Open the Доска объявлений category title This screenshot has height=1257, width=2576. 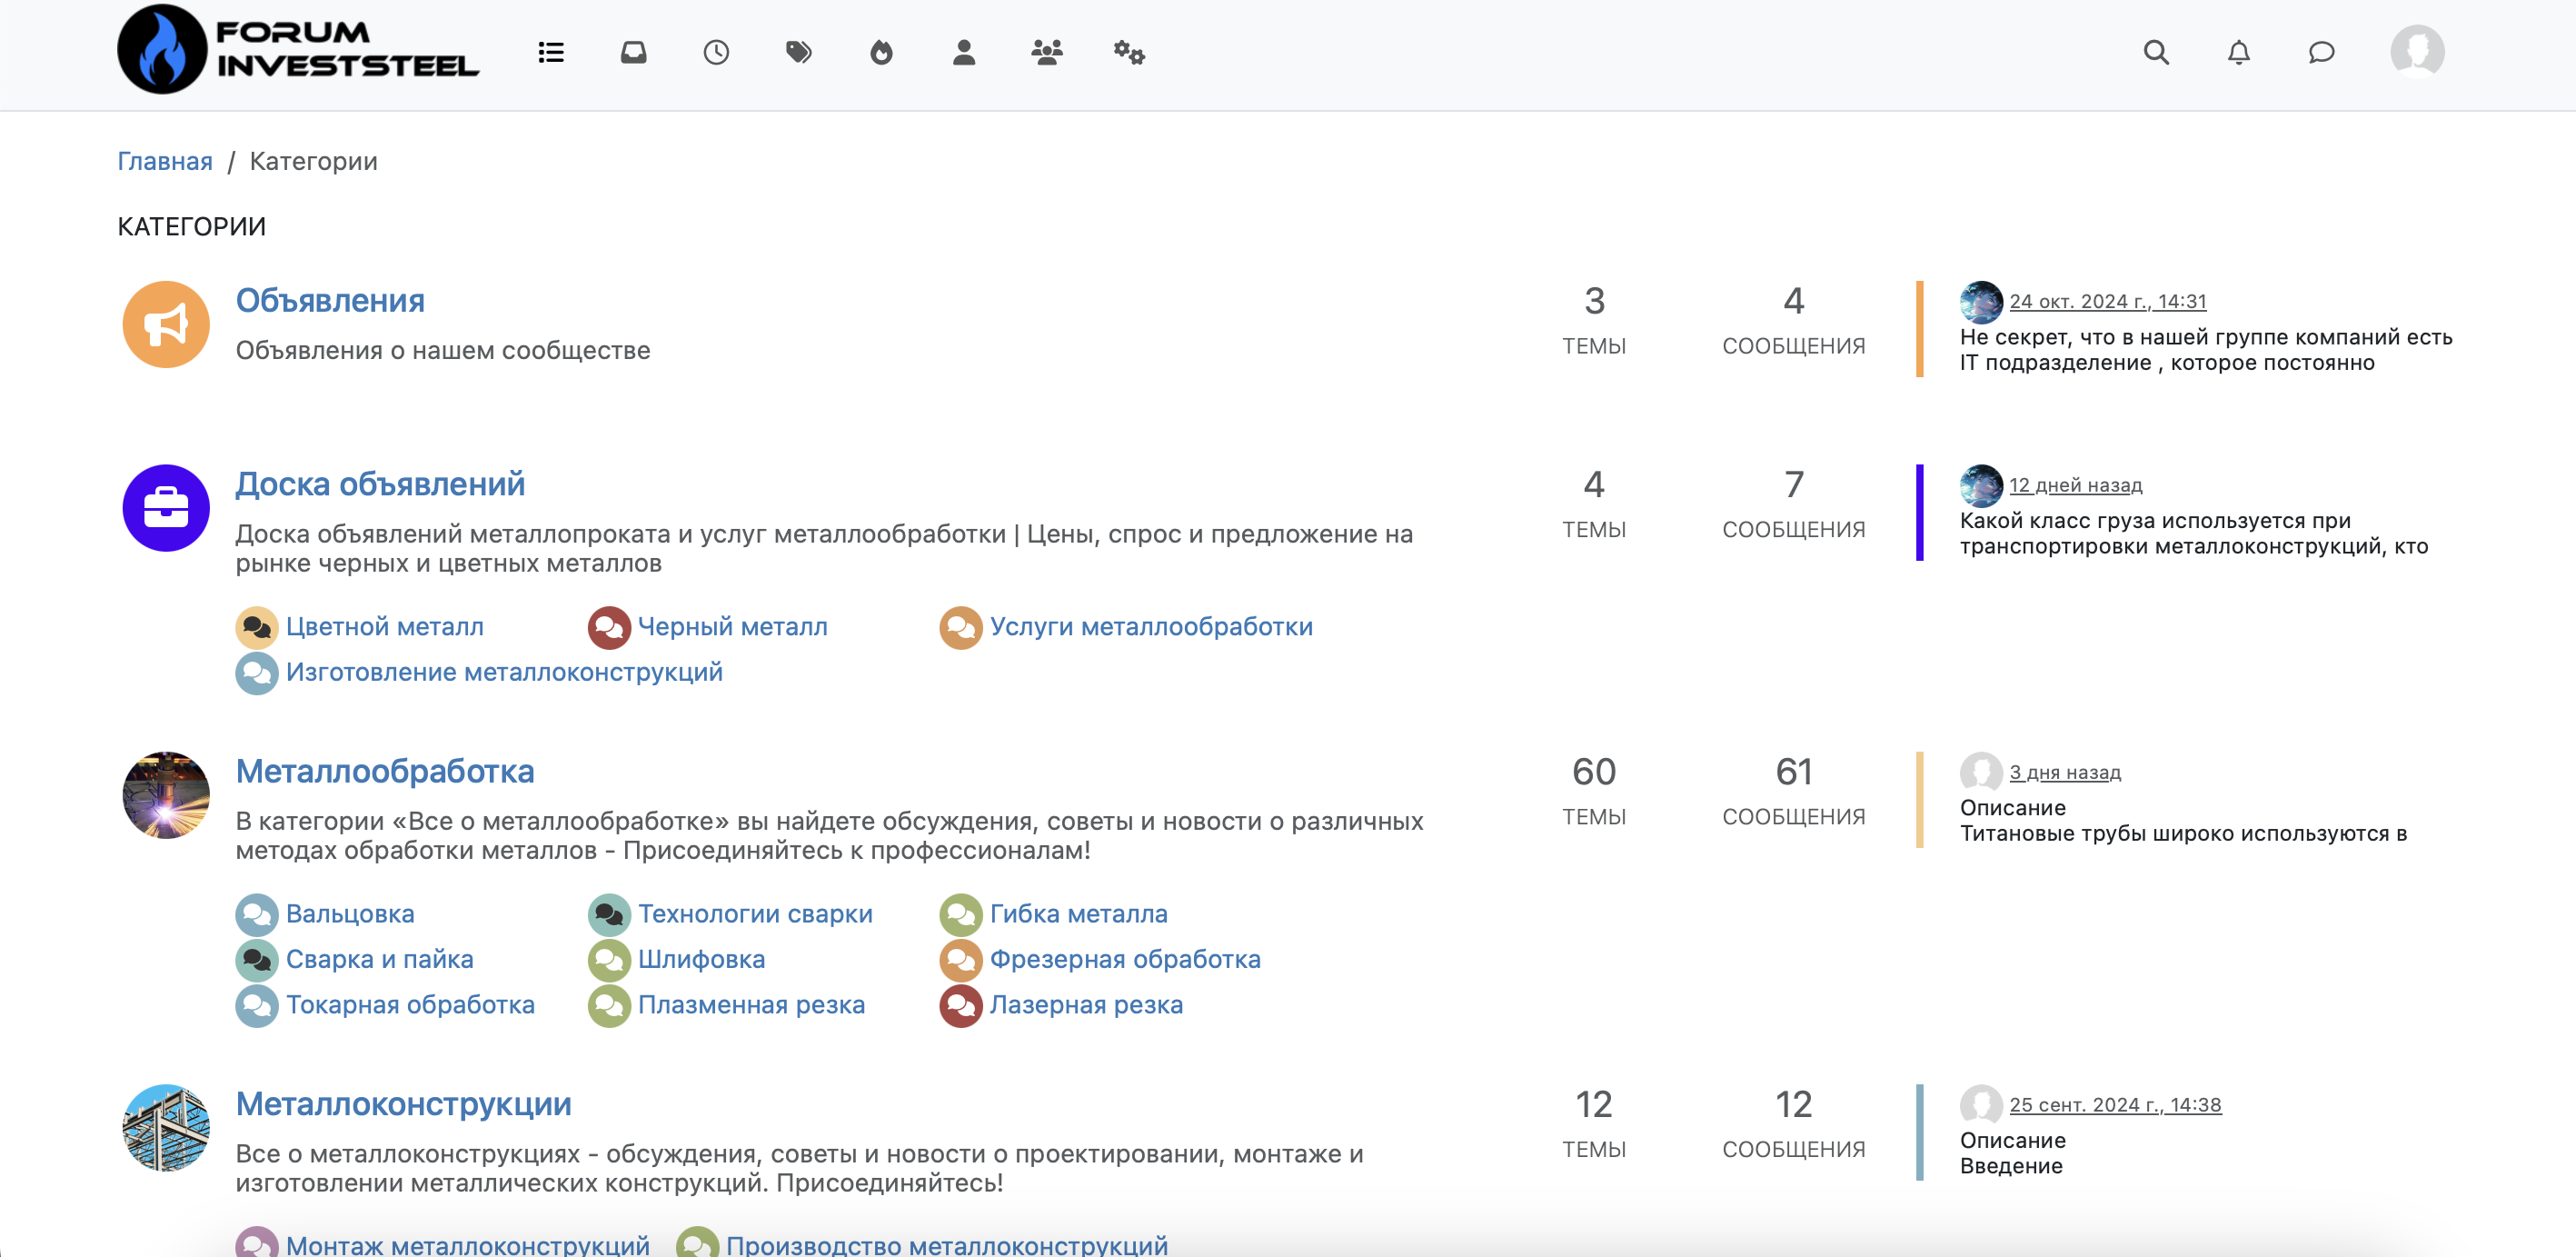(x=380, y=484)
